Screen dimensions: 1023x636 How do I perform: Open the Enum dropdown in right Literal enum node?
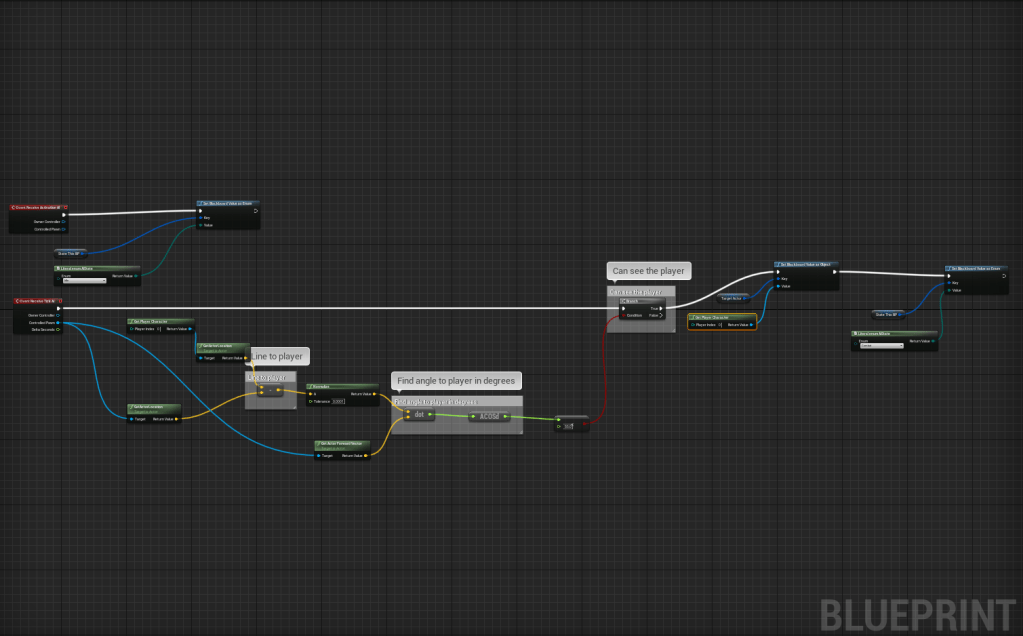(x=881, y=346)
